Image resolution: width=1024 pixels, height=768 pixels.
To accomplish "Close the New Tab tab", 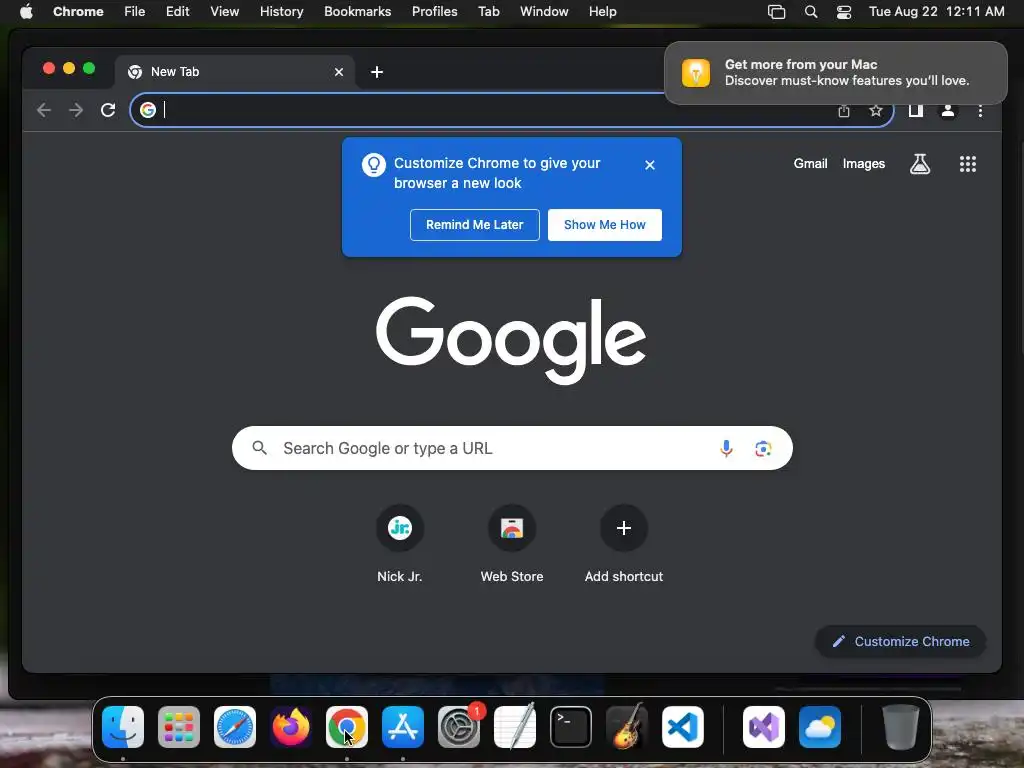I will point(339,72).
